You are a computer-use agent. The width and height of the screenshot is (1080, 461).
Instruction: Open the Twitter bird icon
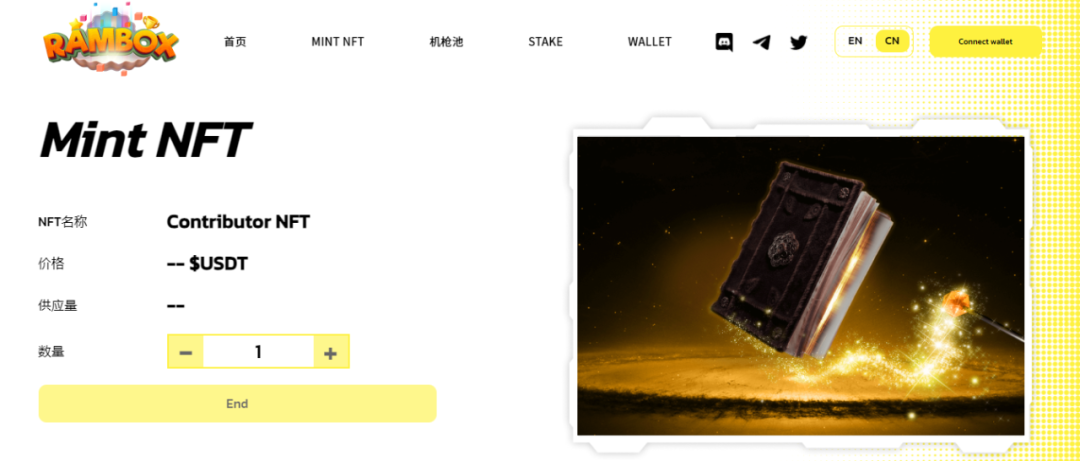coord(798,42)
